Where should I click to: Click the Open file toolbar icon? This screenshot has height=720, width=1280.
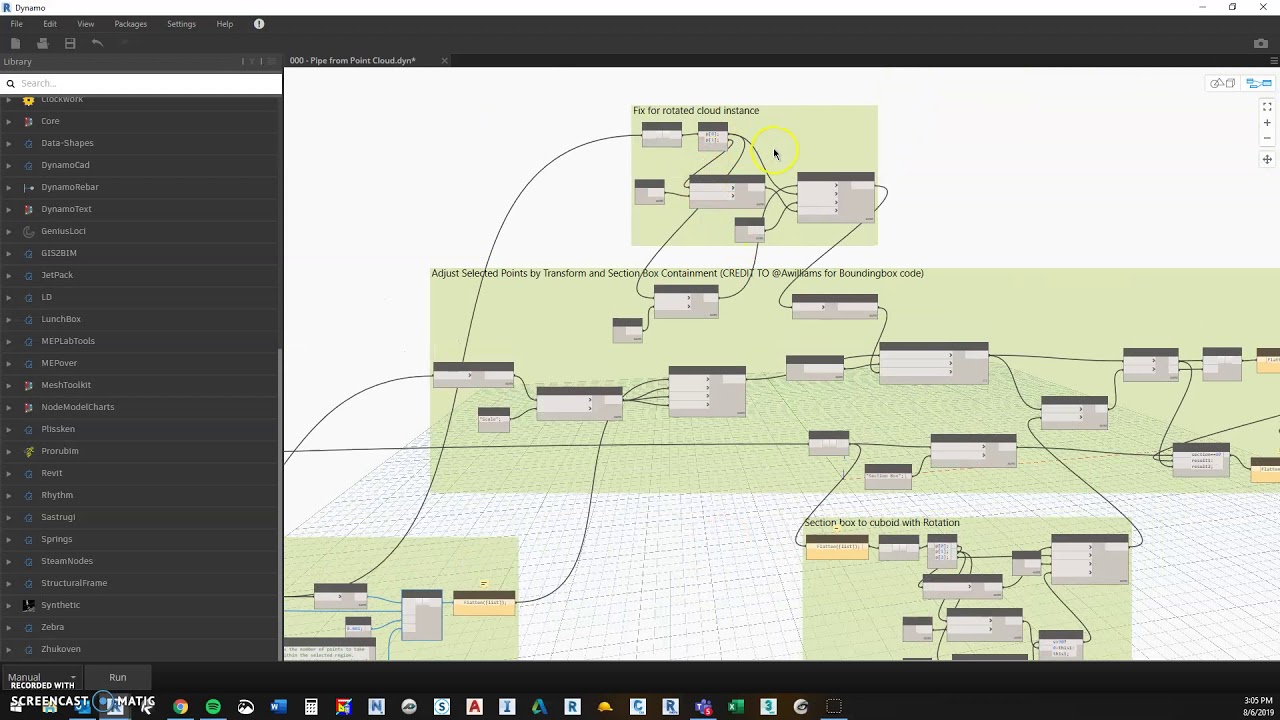(42, 43)
